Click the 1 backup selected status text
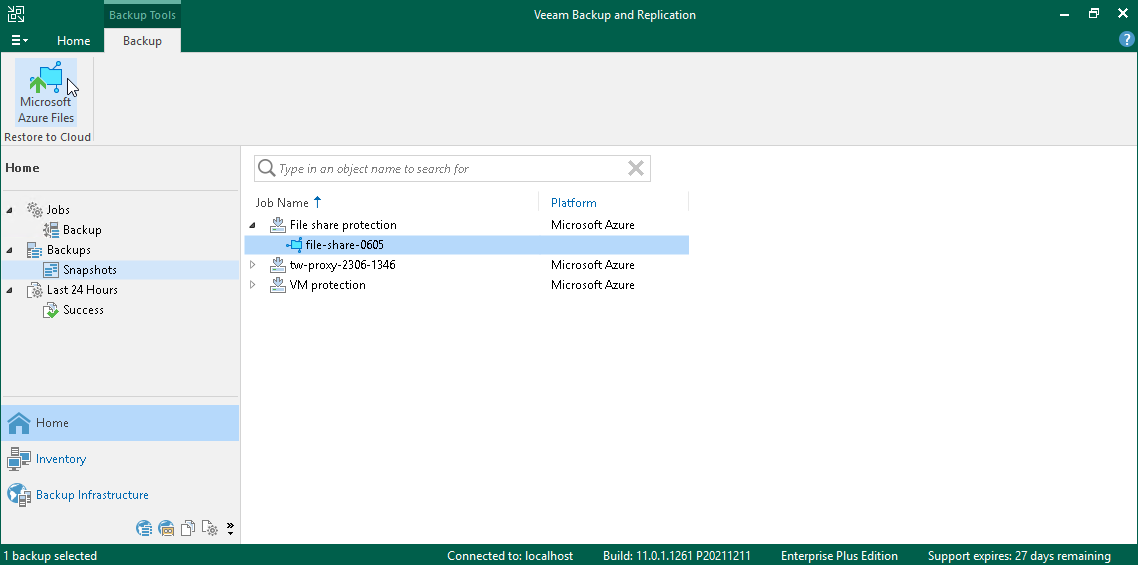 pyautogui.click(x=50, y=556)
